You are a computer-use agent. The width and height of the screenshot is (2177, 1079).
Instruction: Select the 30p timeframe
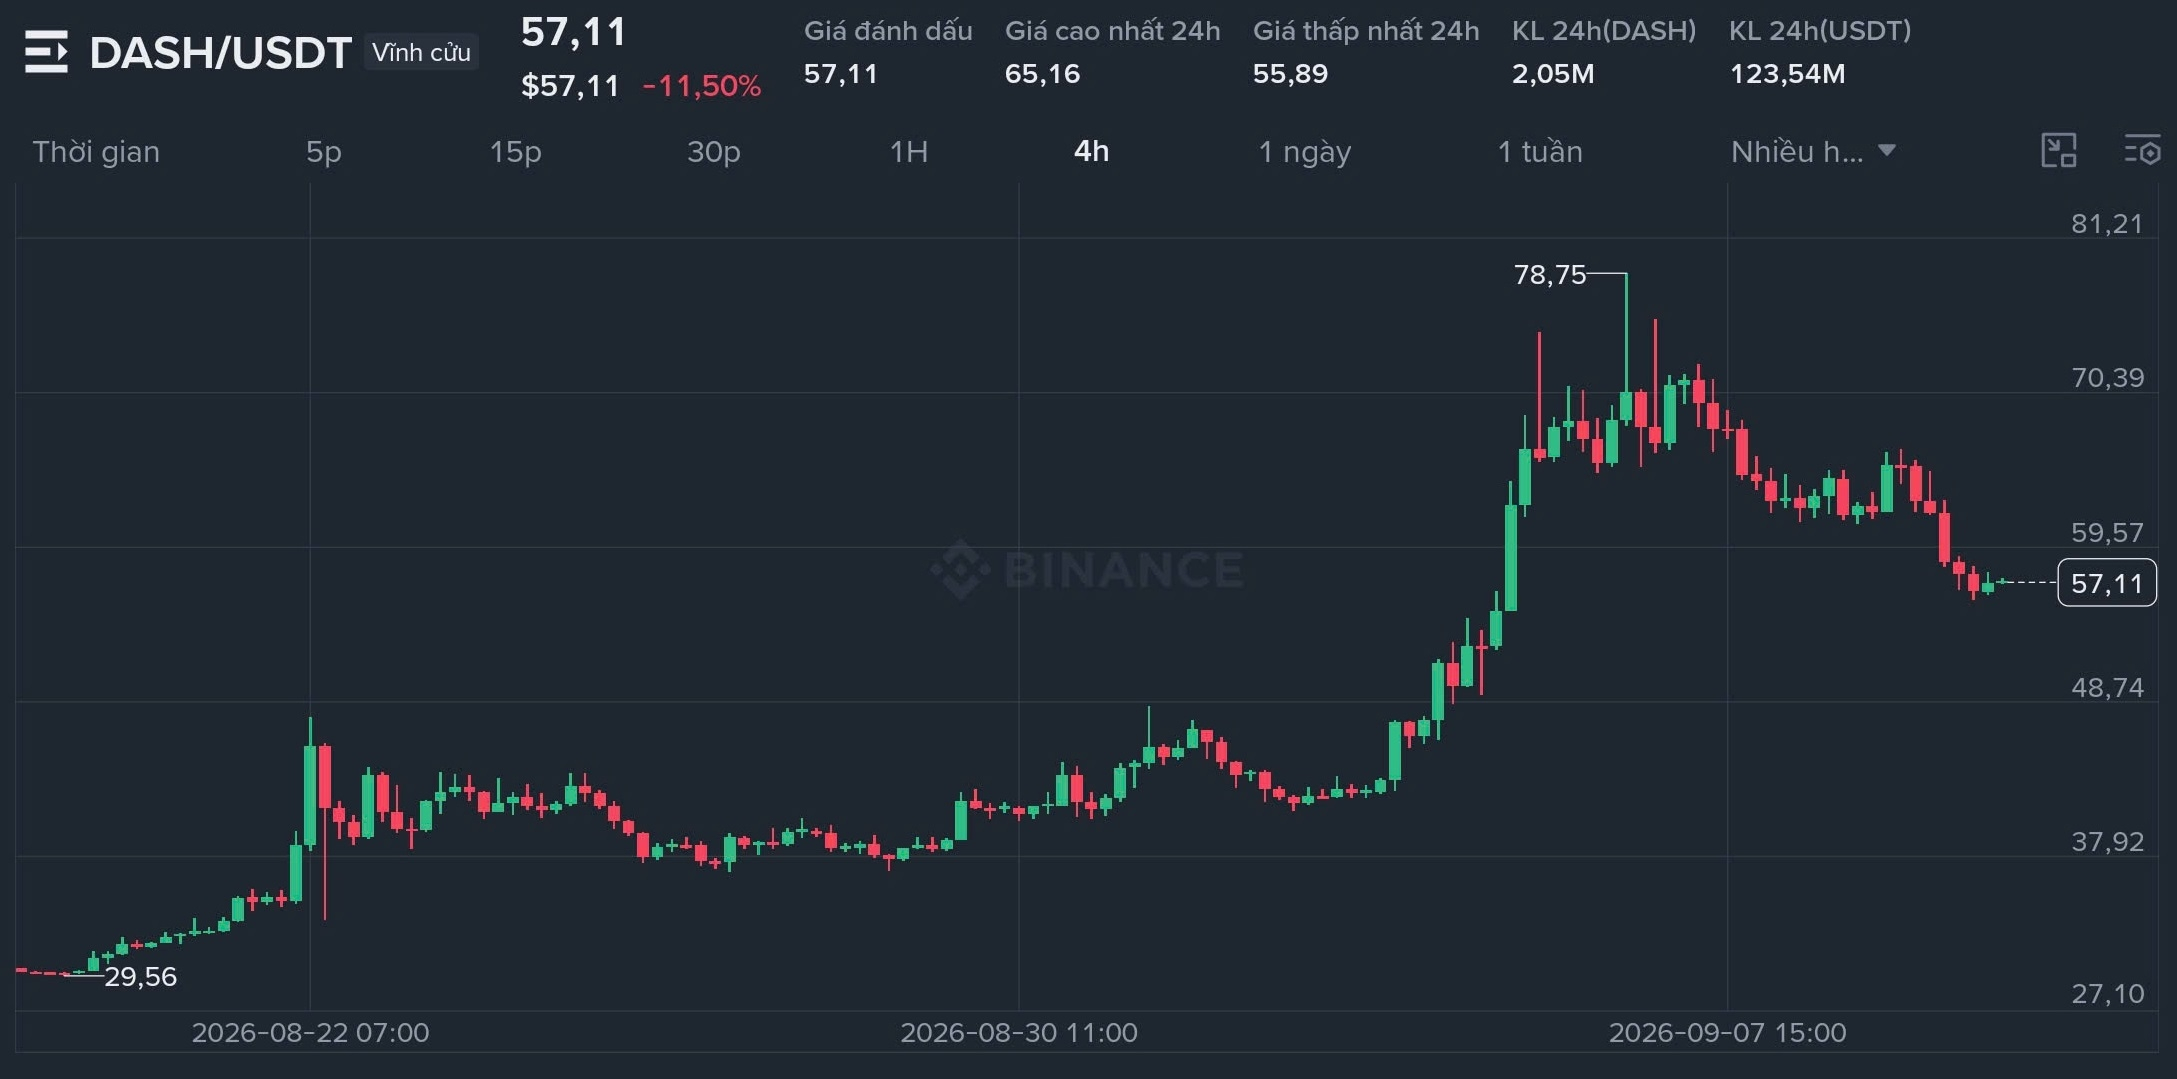[x=714, y=151]
